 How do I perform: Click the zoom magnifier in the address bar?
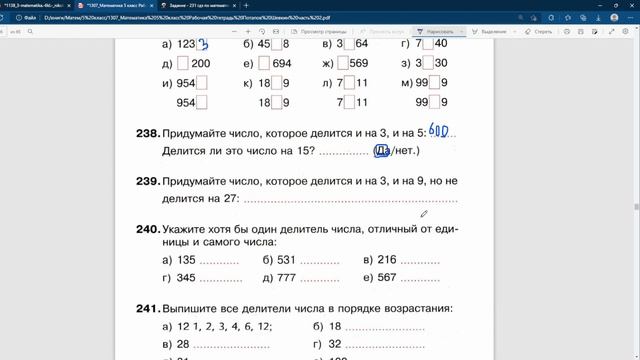coord(520,18)
